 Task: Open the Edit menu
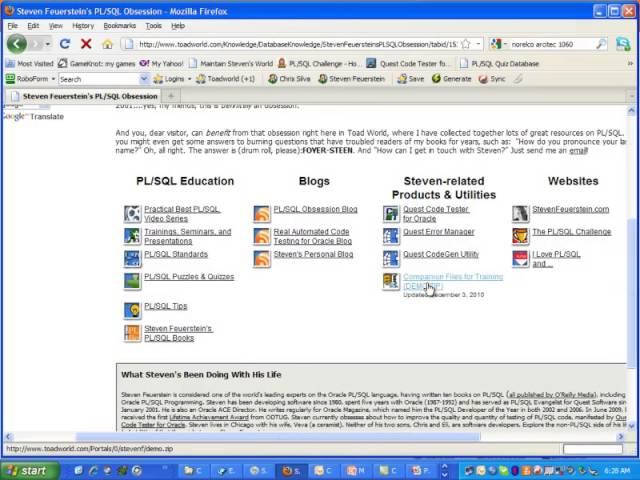(33, 26)
